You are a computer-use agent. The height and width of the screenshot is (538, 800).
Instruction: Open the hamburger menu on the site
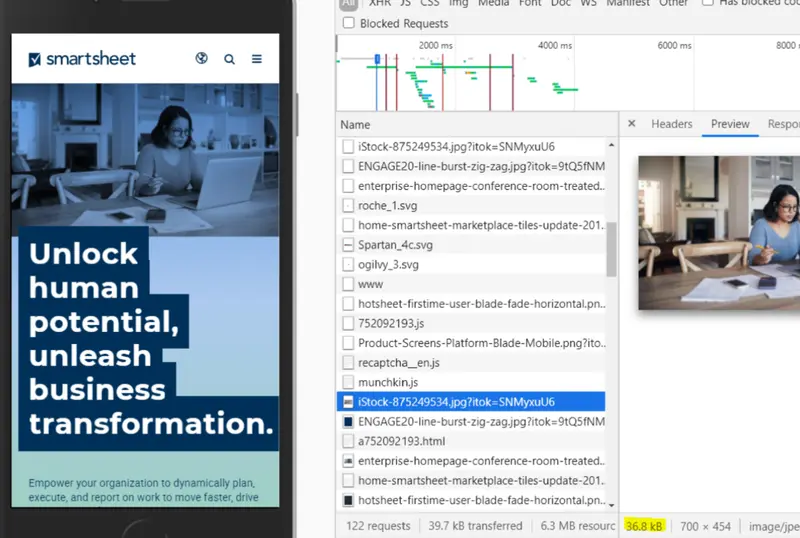coord(257,60)
